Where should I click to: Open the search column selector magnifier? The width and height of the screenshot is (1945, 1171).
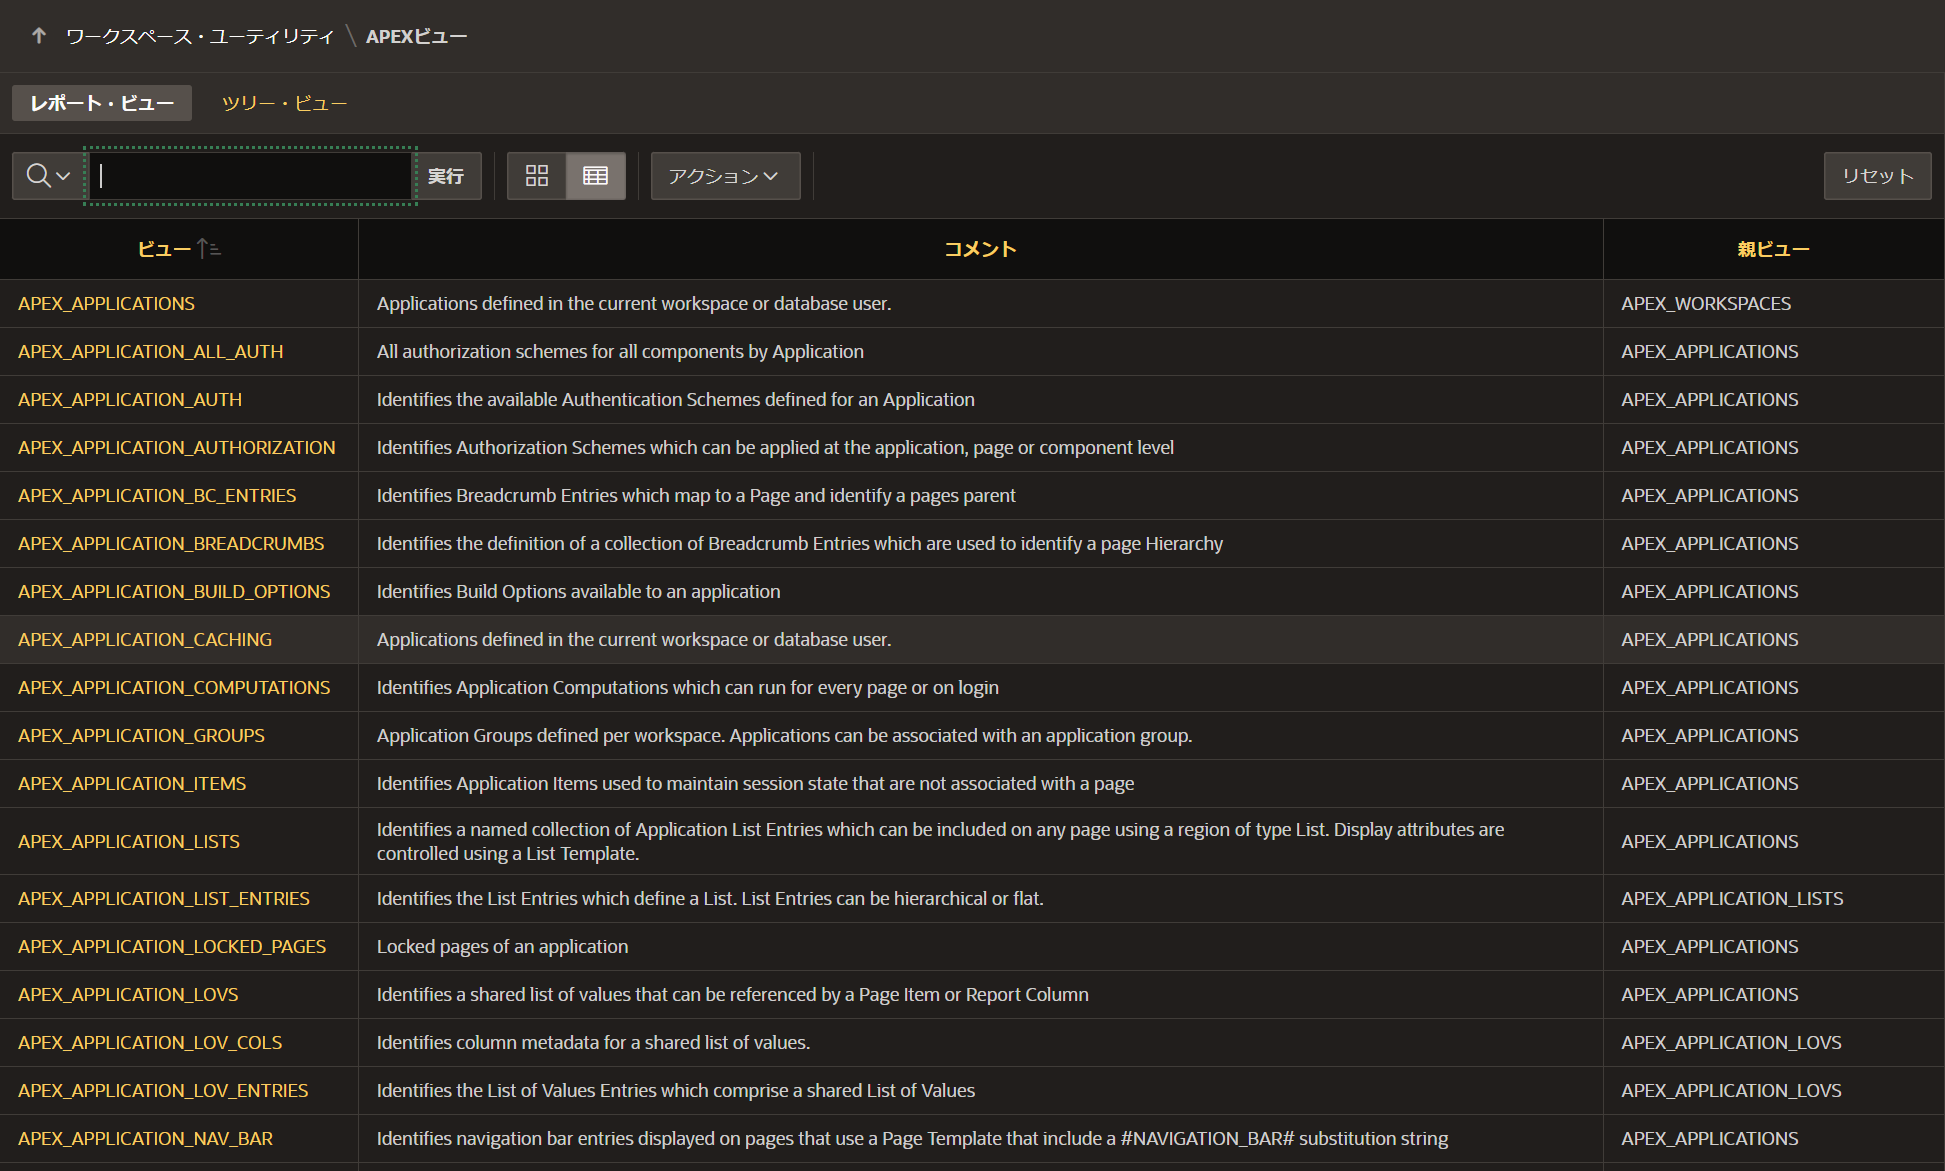click(48, 176)
